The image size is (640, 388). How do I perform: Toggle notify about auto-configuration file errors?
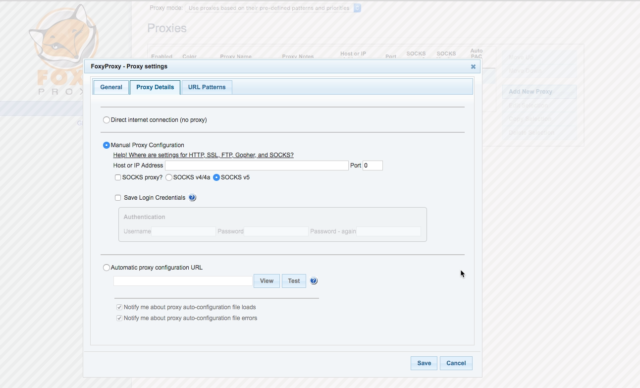pos(119,318)
